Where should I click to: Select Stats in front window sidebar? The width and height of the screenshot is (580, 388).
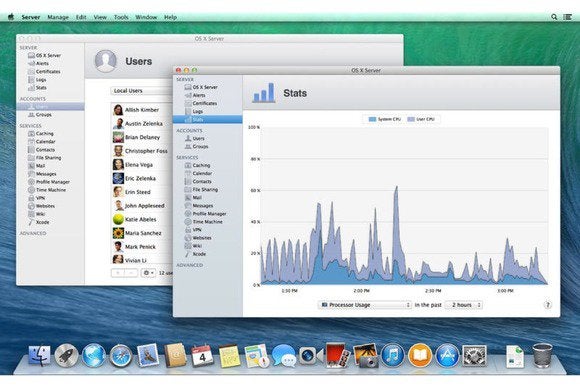click(x=208, y=119)
